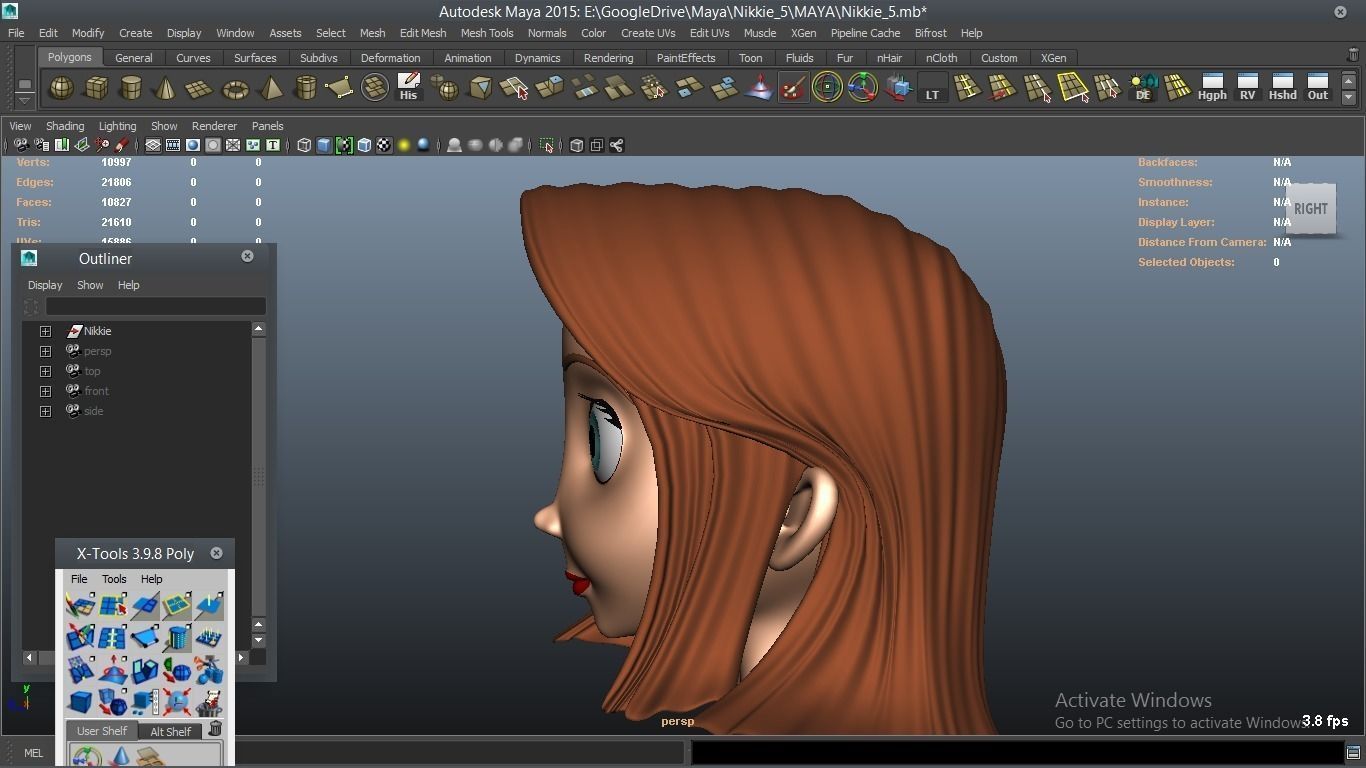The height and width of the screenshot is (768, 1366).
Task: Create a polygon pyramid from the shelf
Action: click(270, 89)
